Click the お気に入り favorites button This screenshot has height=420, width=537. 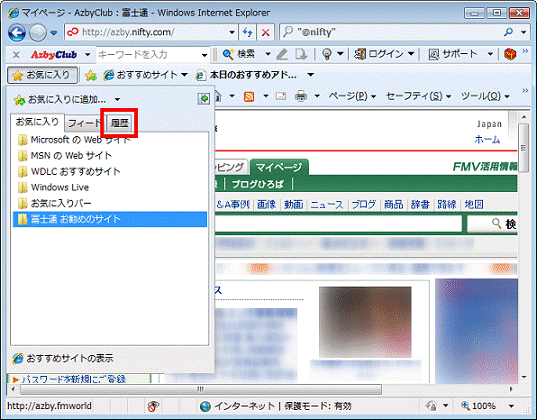point(42,75)
